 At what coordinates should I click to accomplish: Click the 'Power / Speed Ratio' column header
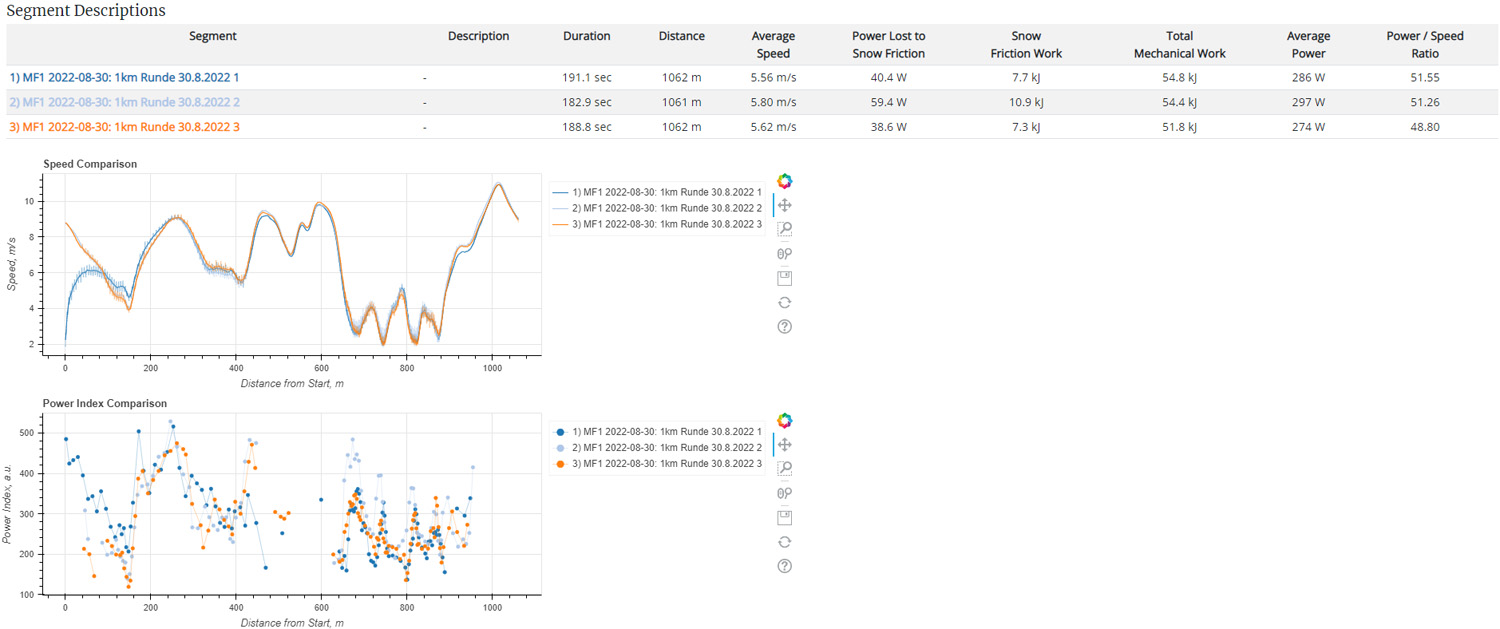1425,45
